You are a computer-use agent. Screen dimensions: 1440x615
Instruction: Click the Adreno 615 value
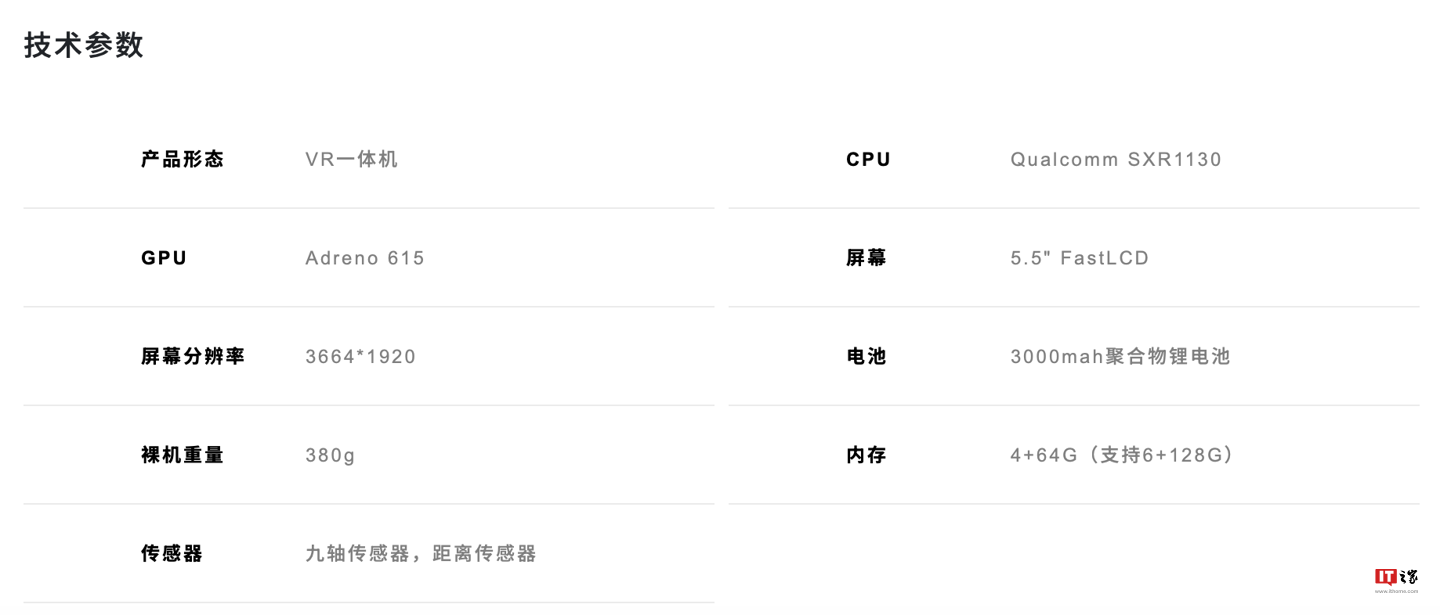click(x=365, y=258)
